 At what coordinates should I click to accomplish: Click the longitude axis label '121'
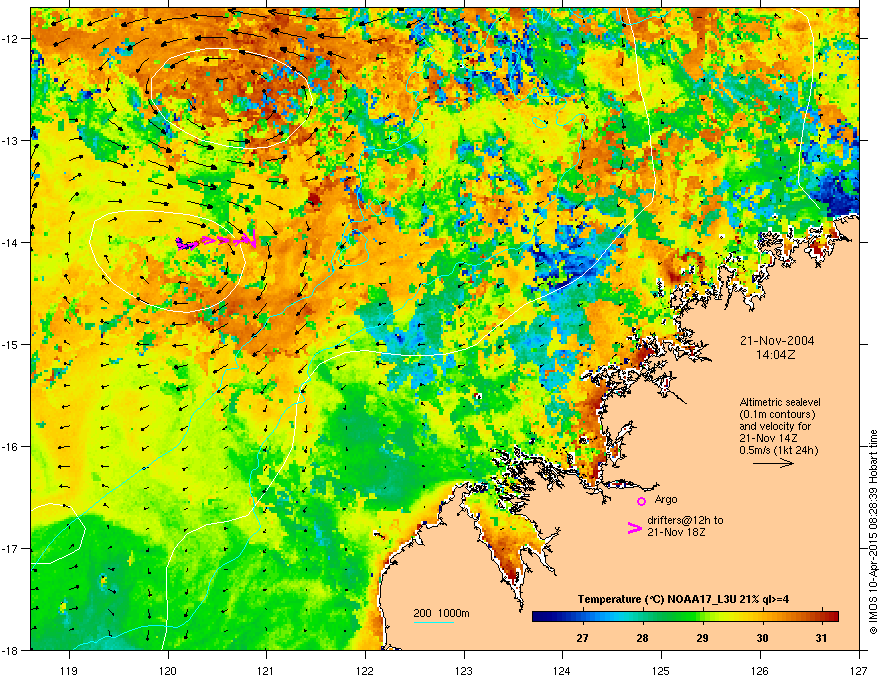click(x=266, y=670)
